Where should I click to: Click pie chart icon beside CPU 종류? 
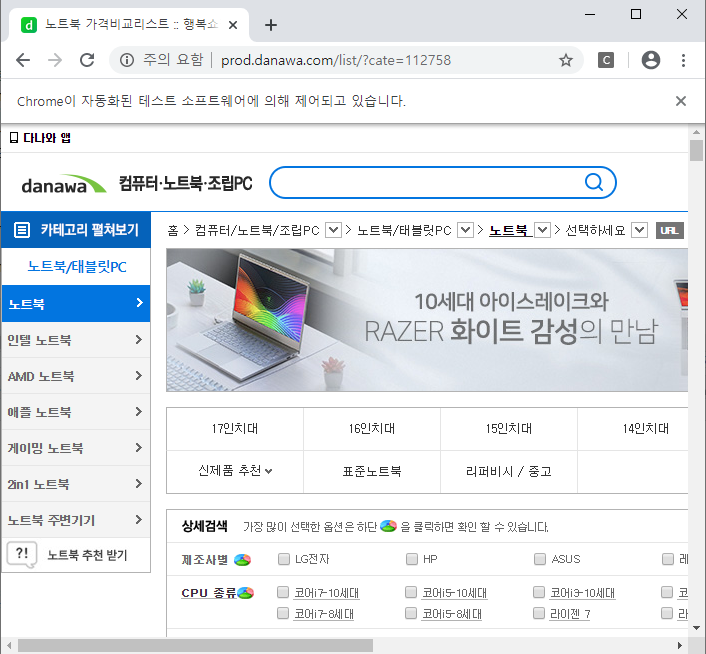[x=245, y=593]
